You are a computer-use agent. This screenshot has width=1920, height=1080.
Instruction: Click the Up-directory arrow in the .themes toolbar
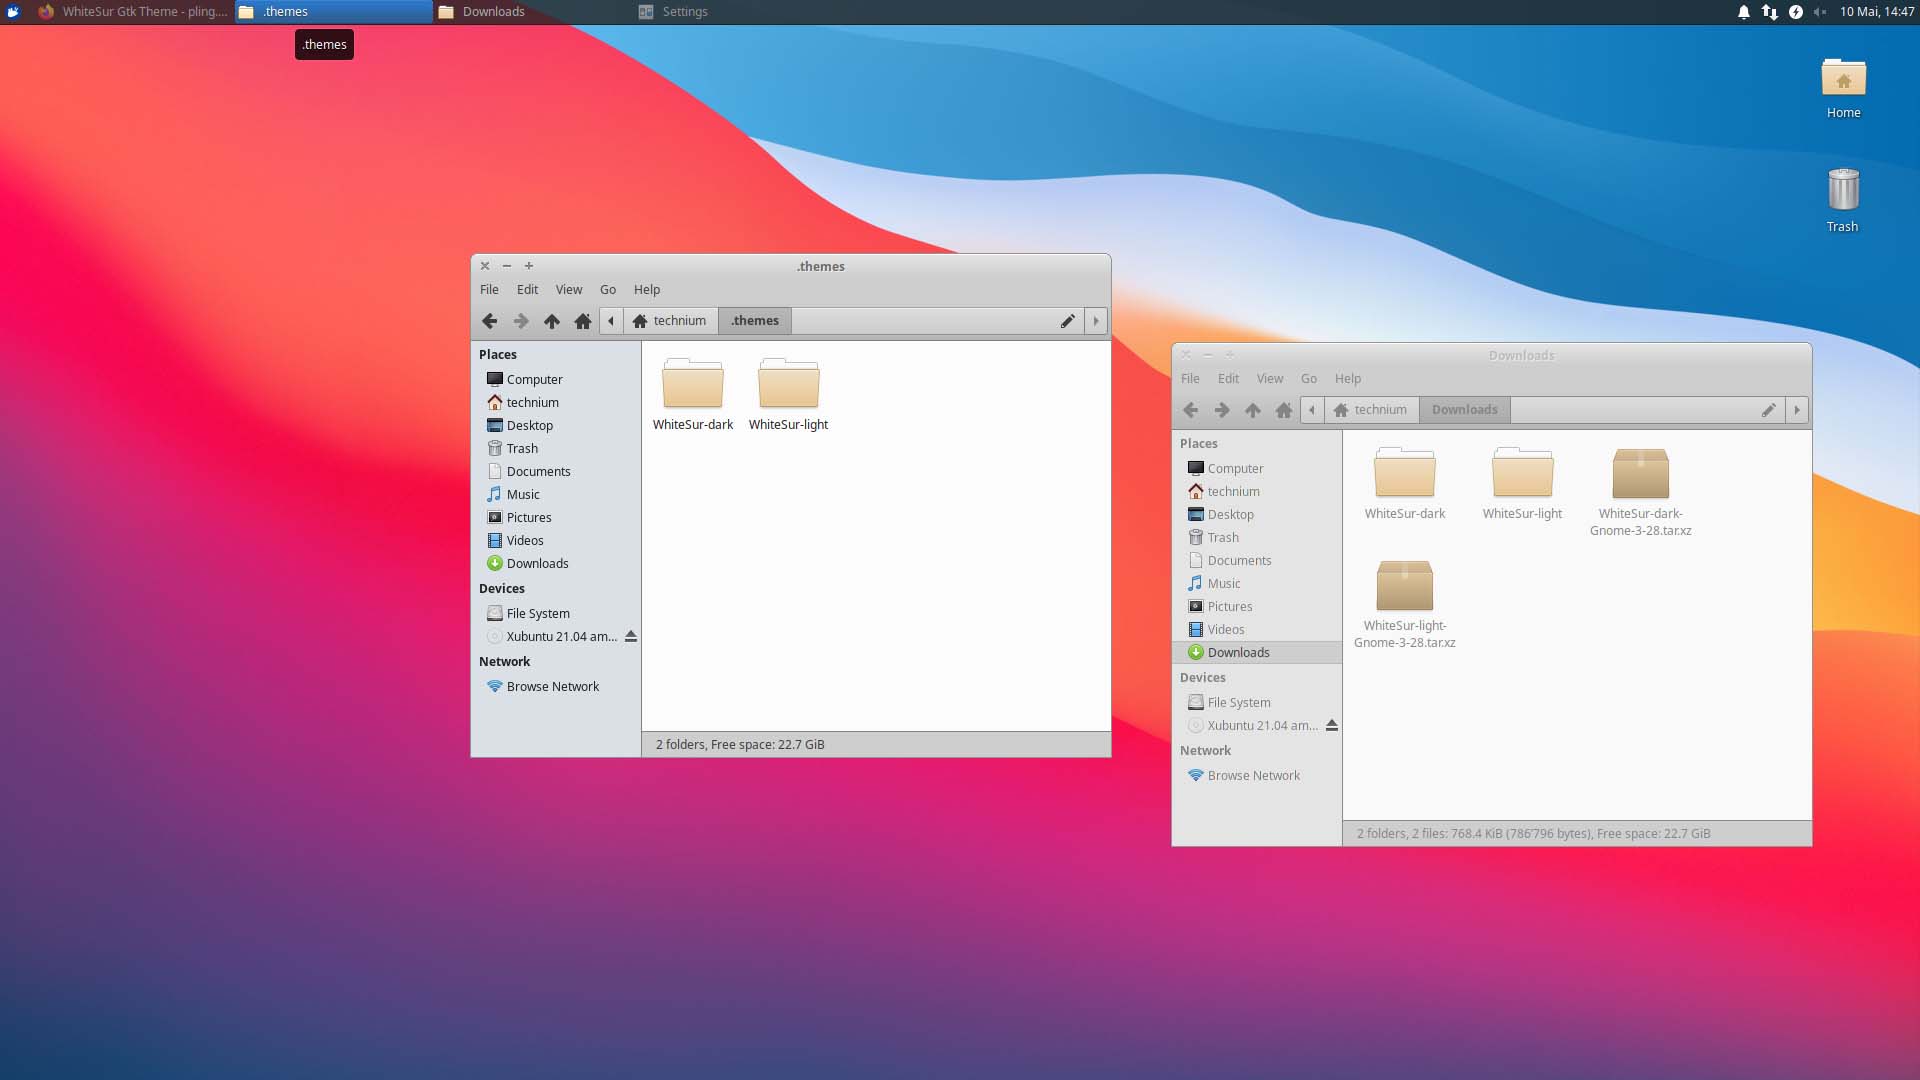point(551,320)
